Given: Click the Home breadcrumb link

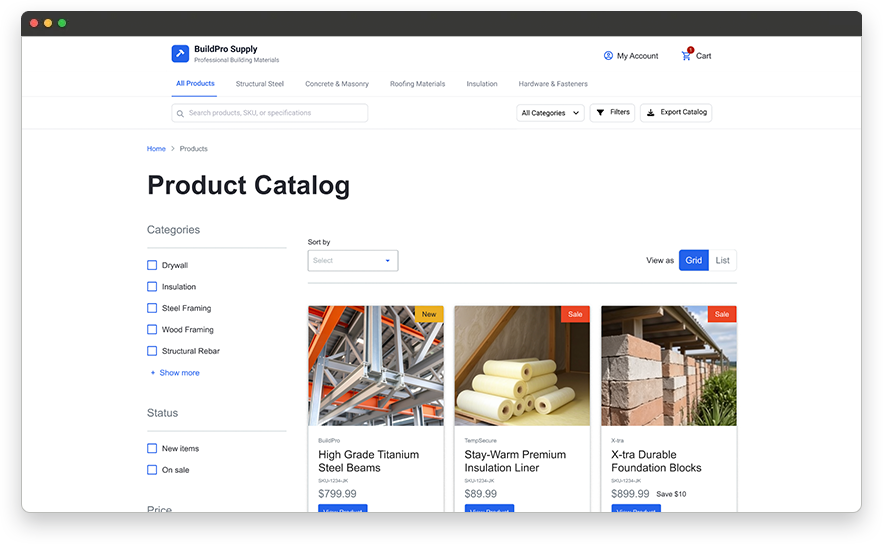Looking at the screenshot, I should point(156,149).
